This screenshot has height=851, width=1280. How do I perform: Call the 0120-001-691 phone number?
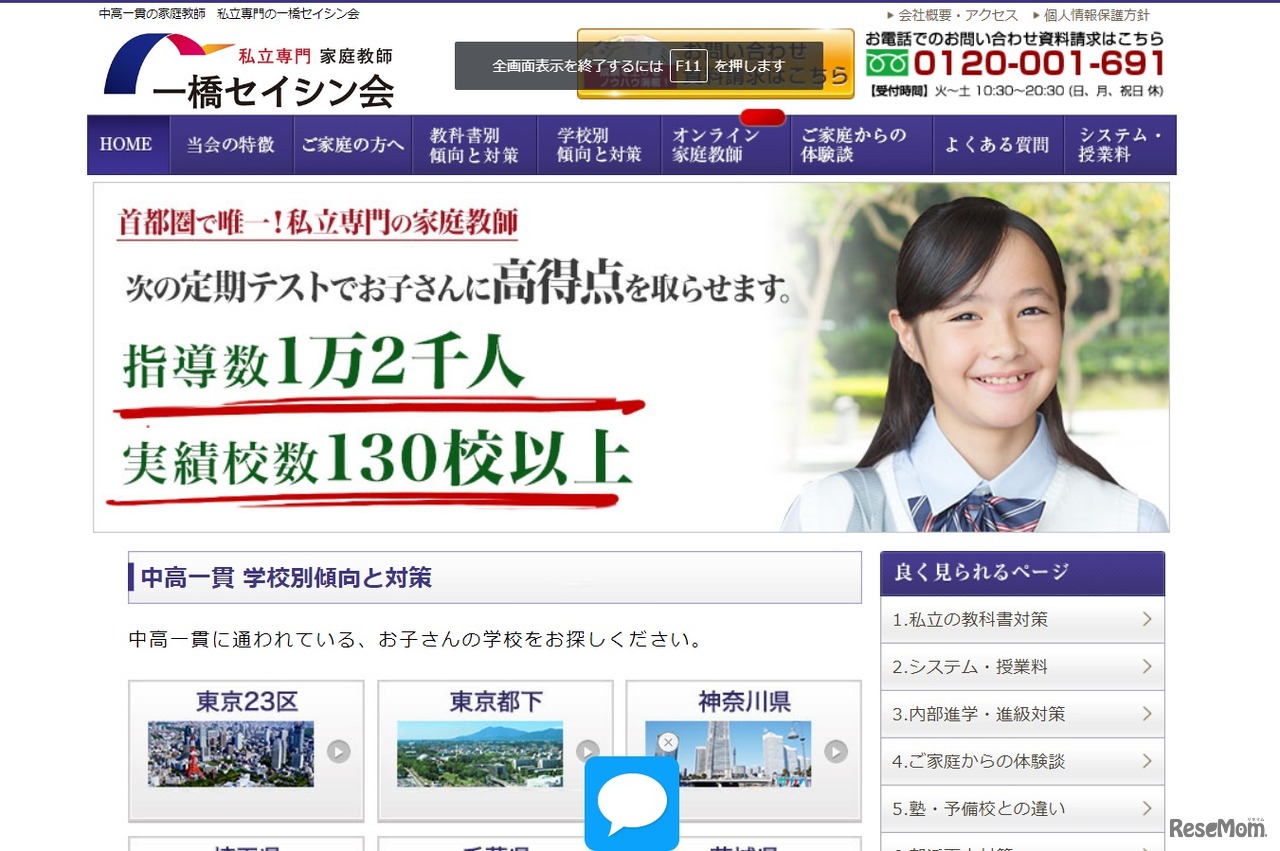(1039, 64)
